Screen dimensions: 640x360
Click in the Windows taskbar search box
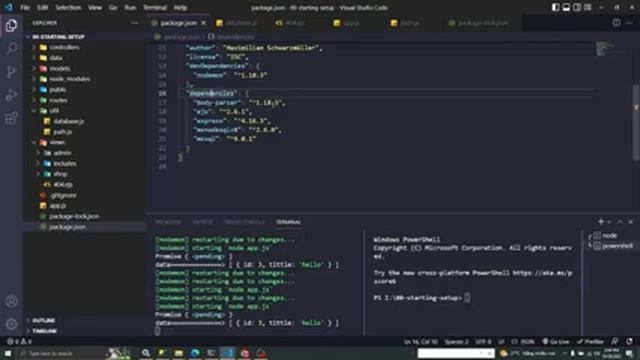(x=61, y=353)
